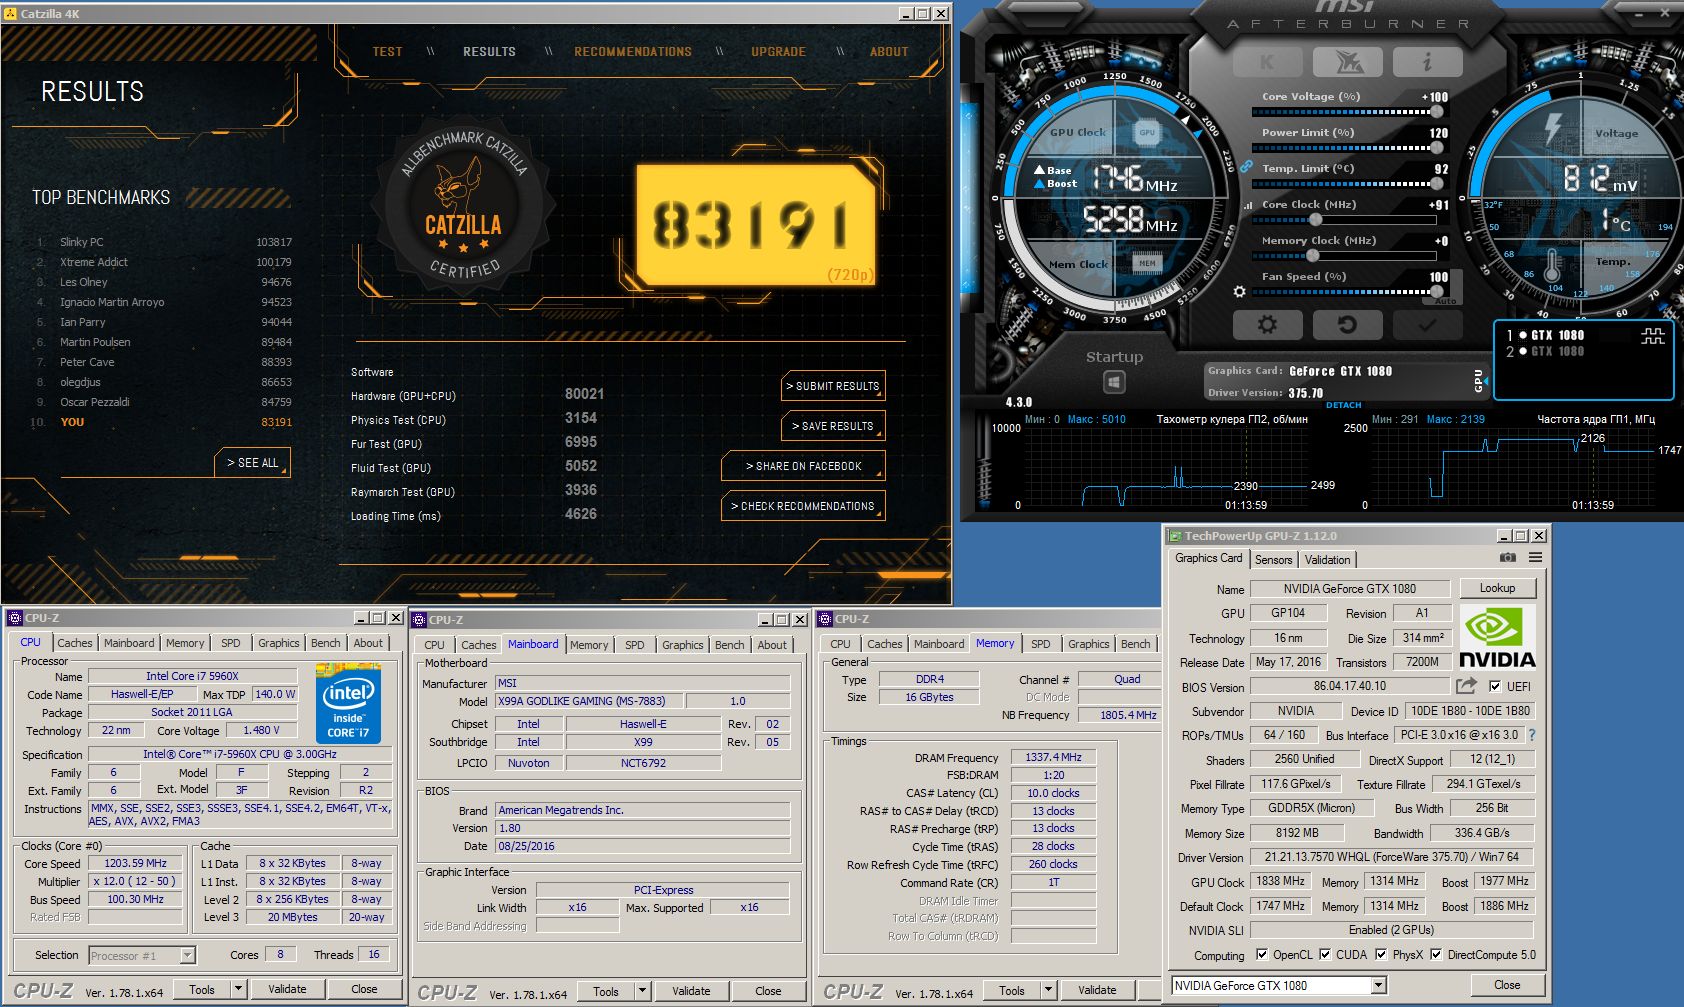Click the link icon beside Temp. Limit
The height and width of the screenshot is (1007, 1684).
[1246, 167]
